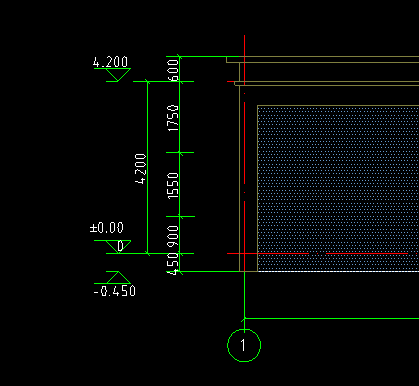Select the inverted elevation marker above -0.450
The width and height of the screenshot is (419, 386).
click(x=118, y=277)
